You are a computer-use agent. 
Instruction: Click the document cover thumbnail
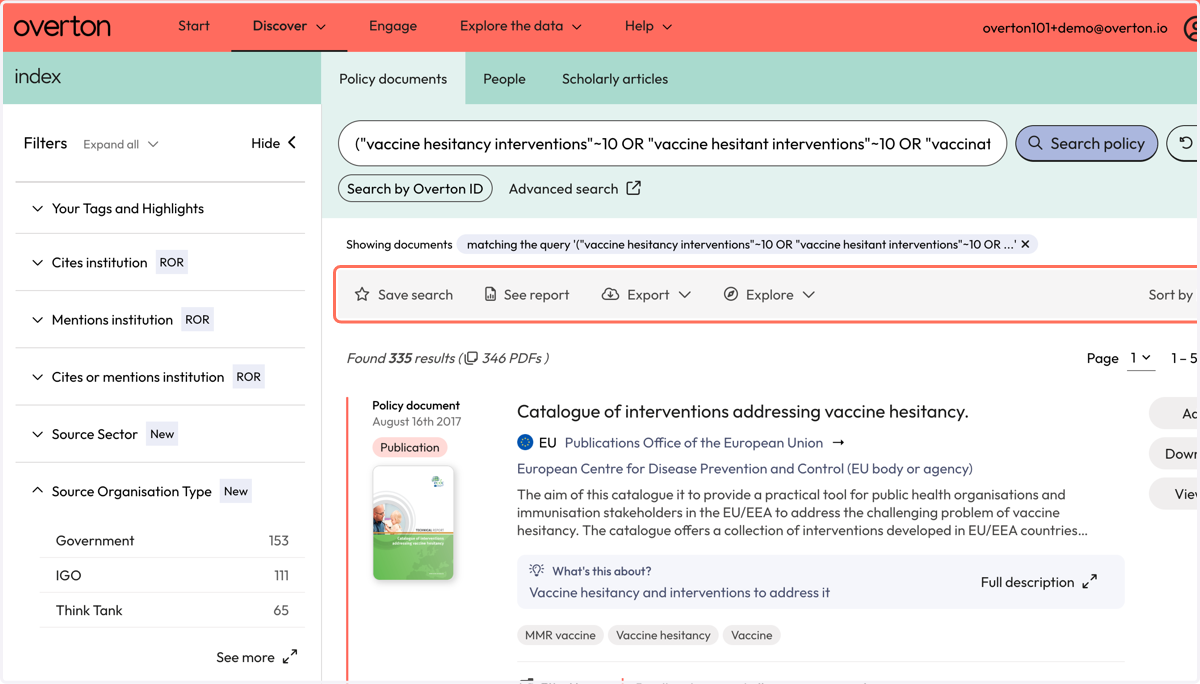point(413,523)
